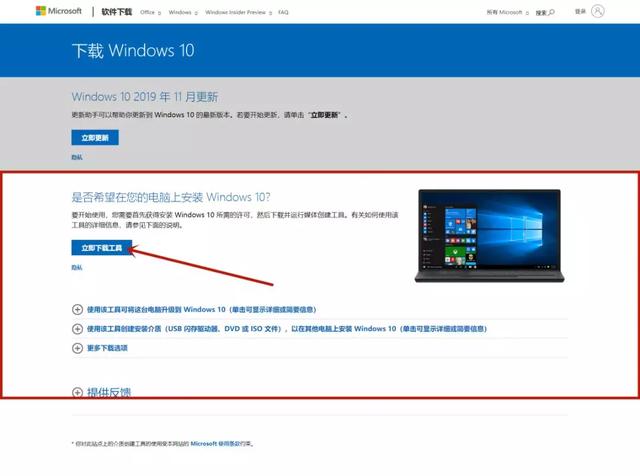Click the 立即更新 button

[x=95, y=138]
